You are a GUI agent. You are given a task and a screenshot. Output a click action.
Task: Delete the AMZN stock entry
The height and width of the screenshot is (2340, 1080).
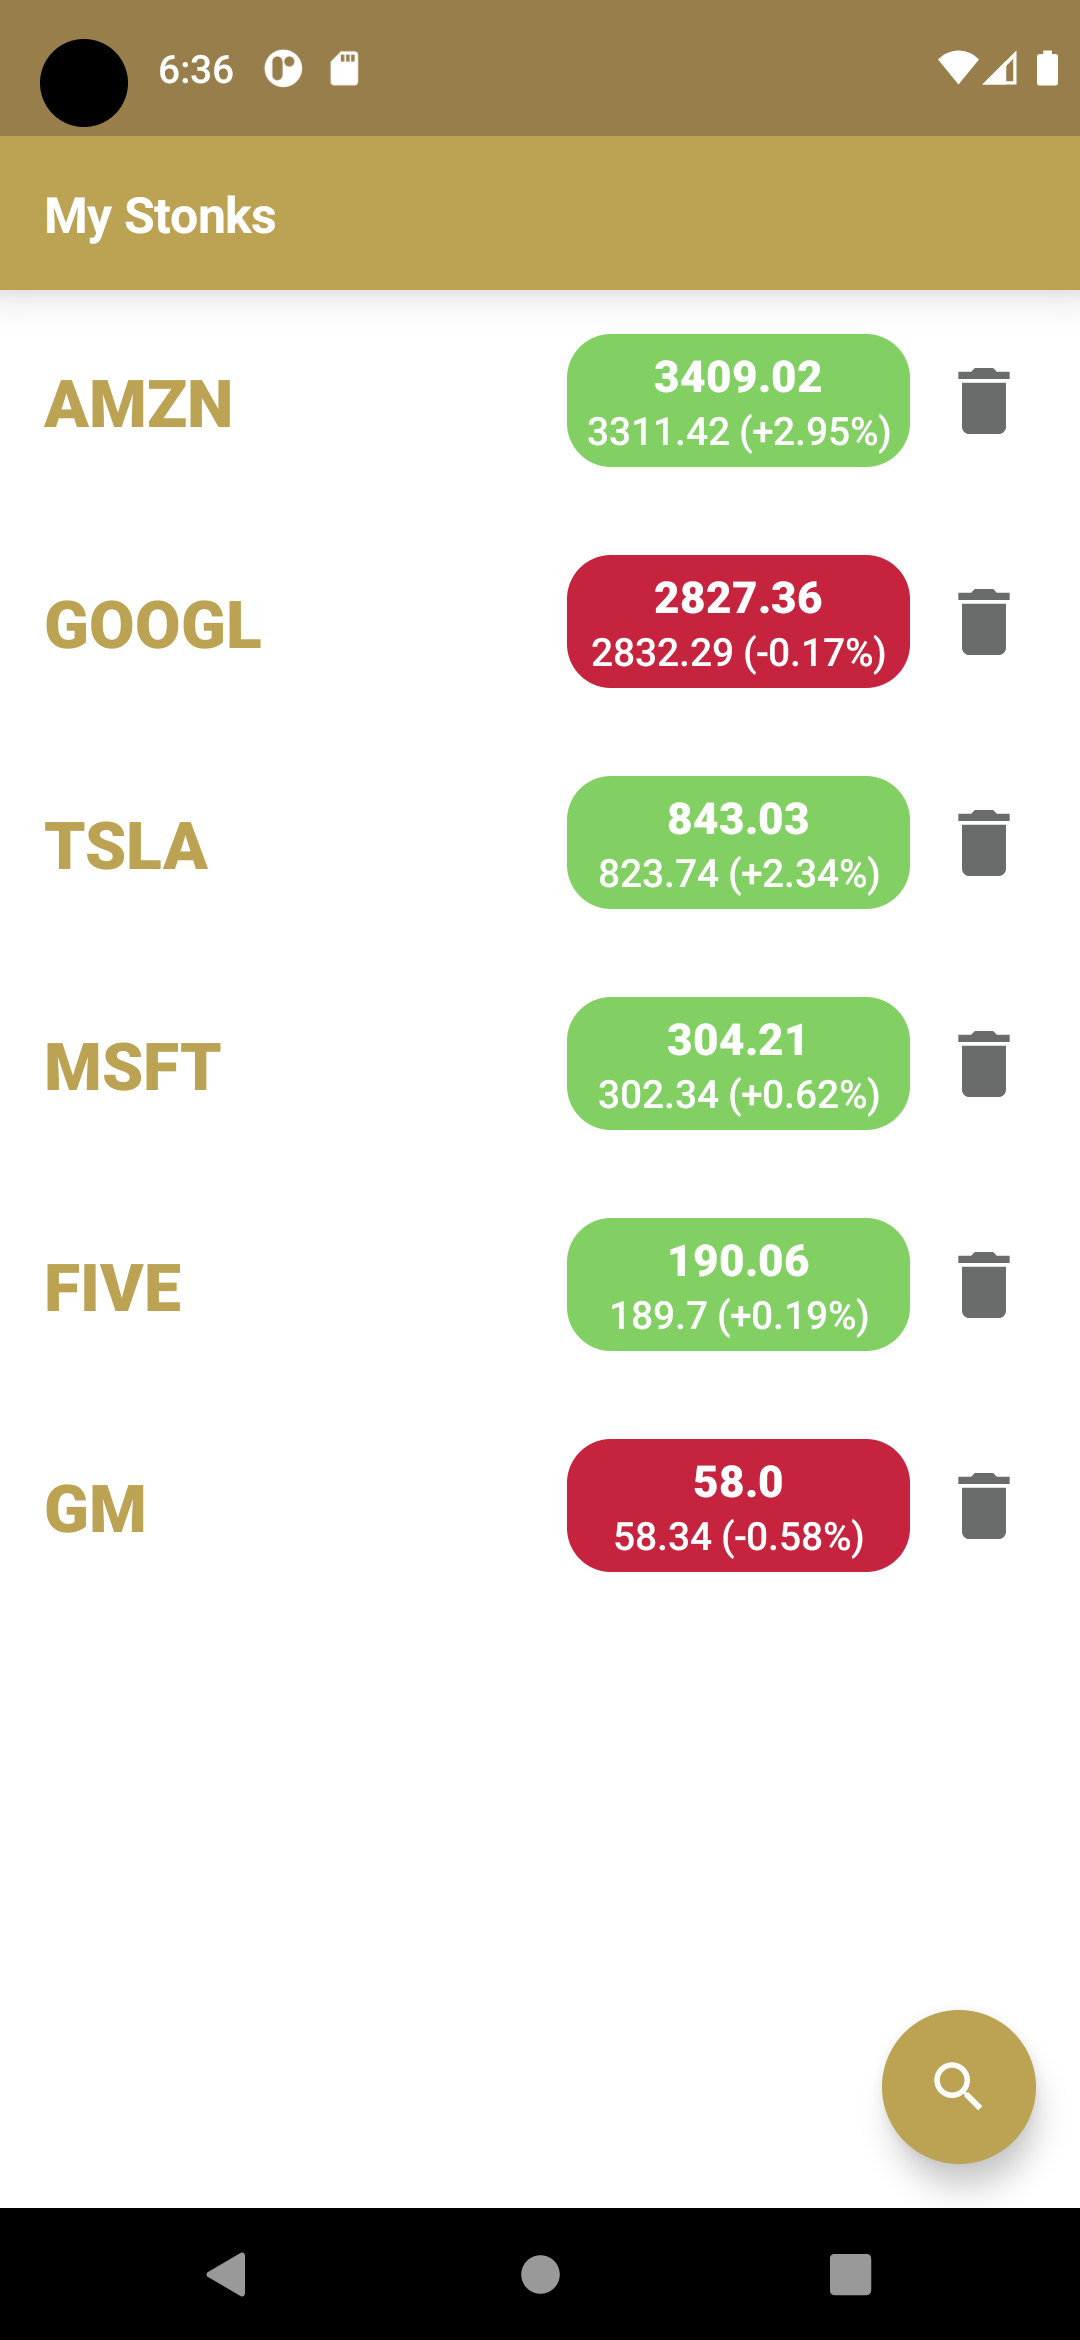tap(983, 401)
